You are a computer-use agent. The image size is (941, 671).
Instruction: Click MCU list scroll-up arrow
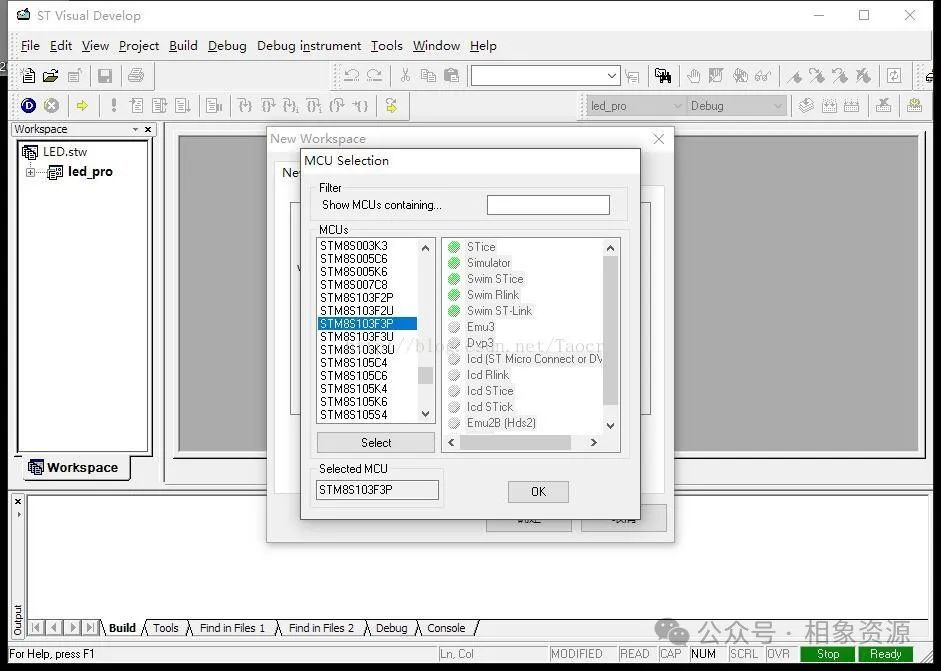(x=425, y=248)
